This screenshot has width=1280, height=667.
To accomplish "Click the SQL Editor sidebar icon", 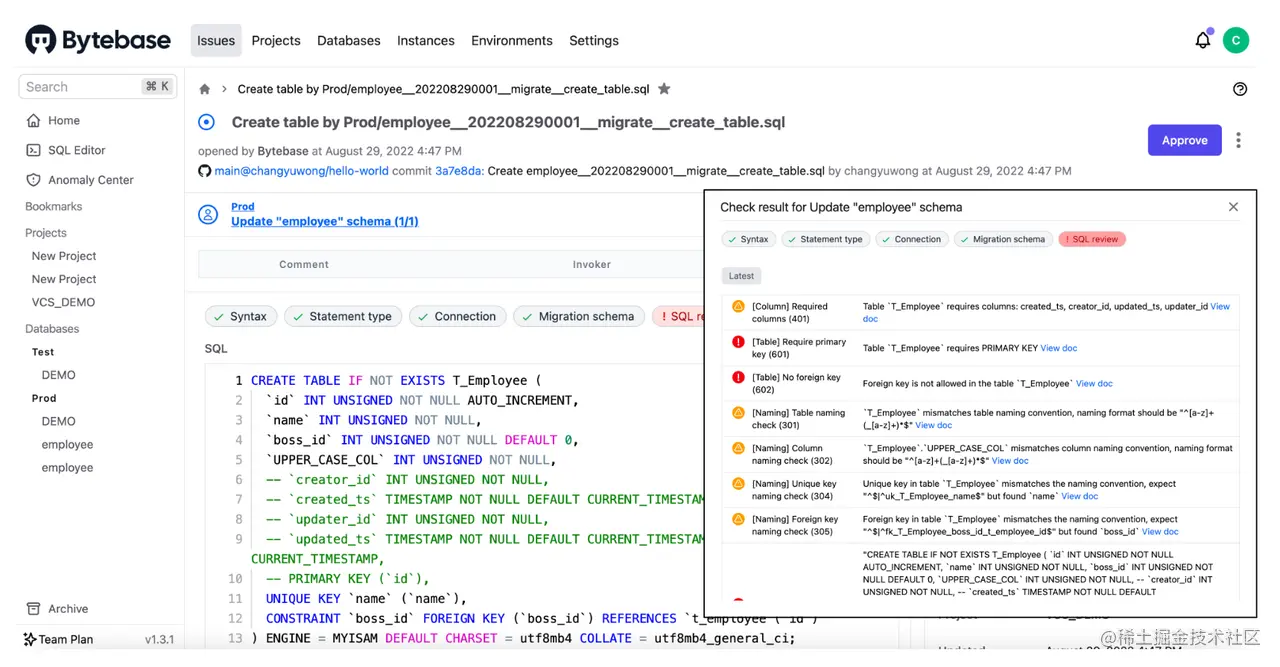I will pos(33,150).
